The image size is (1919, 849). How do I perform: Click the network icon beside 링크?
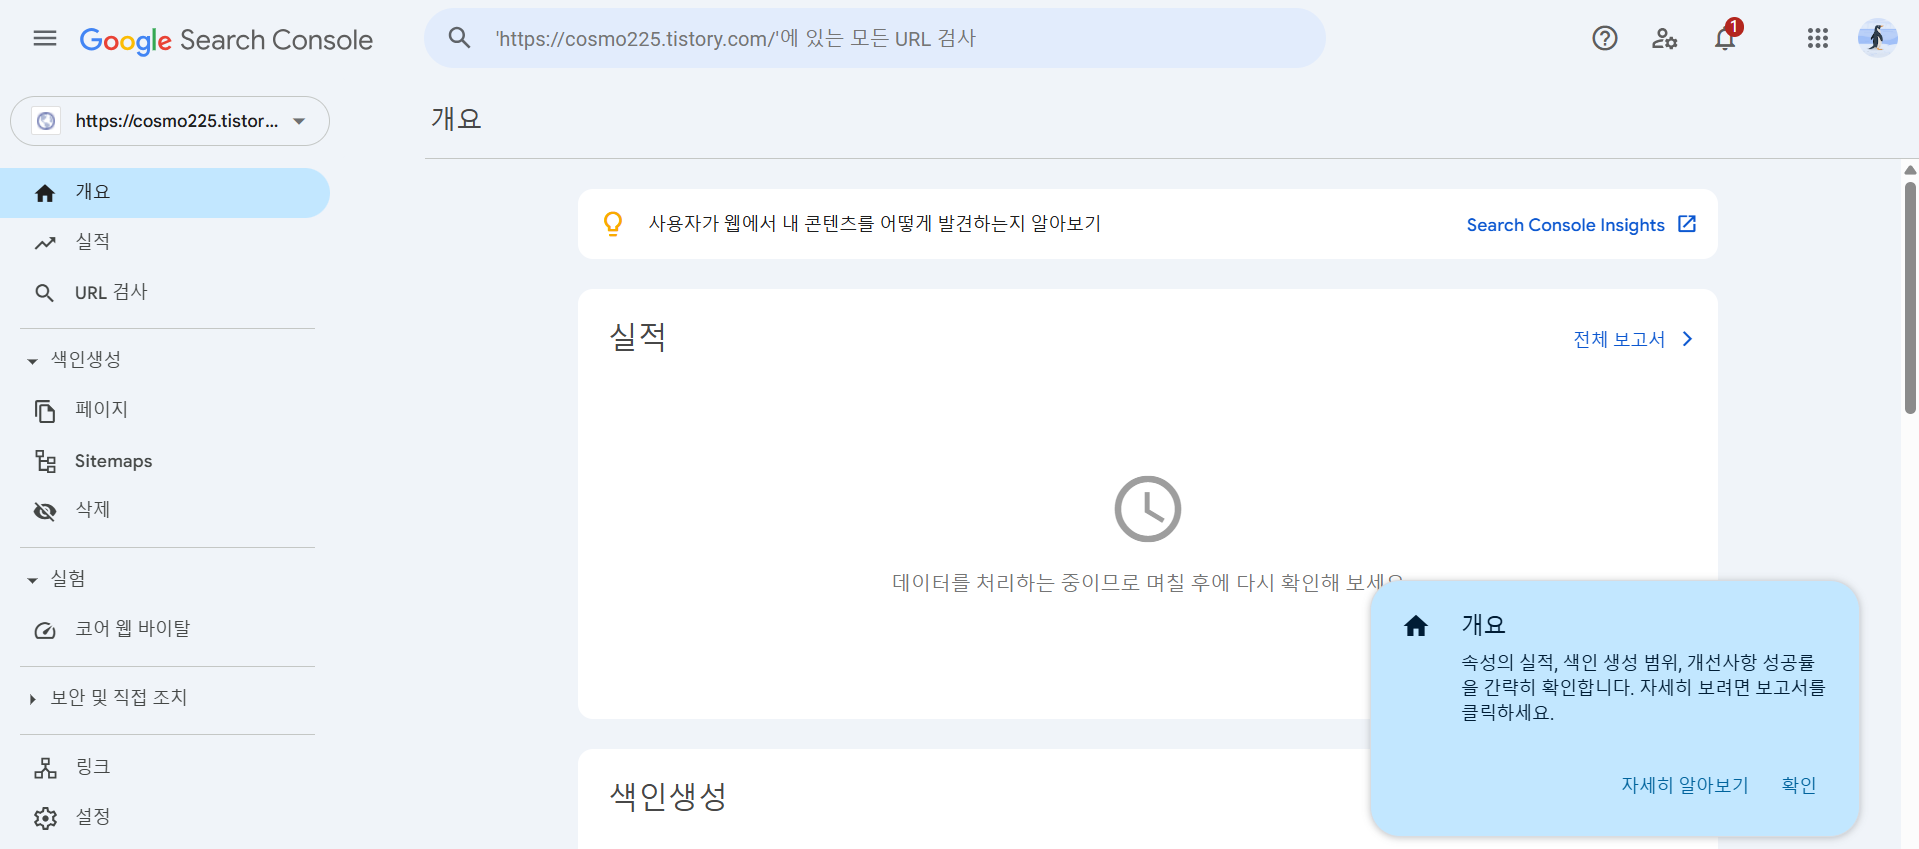coord(45,768)
